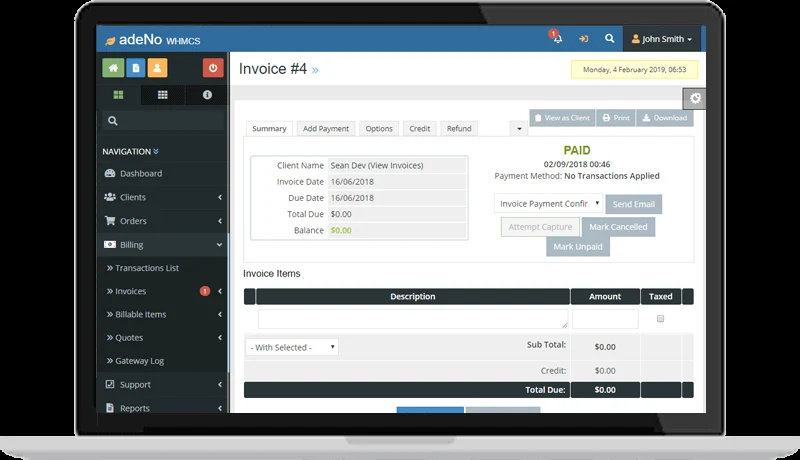The image size is (800, 460).
Task: Click the orange user icon button
Action: pos(157,68)
